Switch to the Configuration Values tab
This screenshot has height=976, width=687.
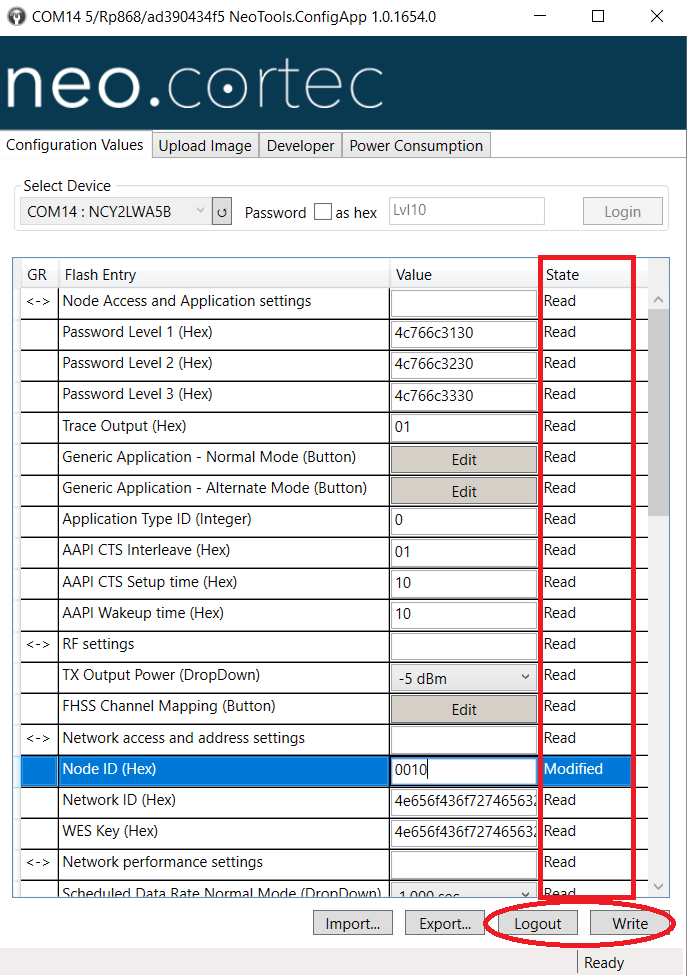(x=75, y=145)
